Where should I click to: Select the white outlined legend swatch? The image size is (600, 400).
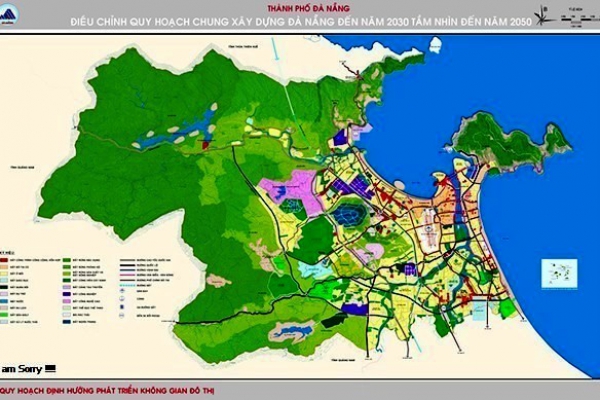tap(67, 315)
